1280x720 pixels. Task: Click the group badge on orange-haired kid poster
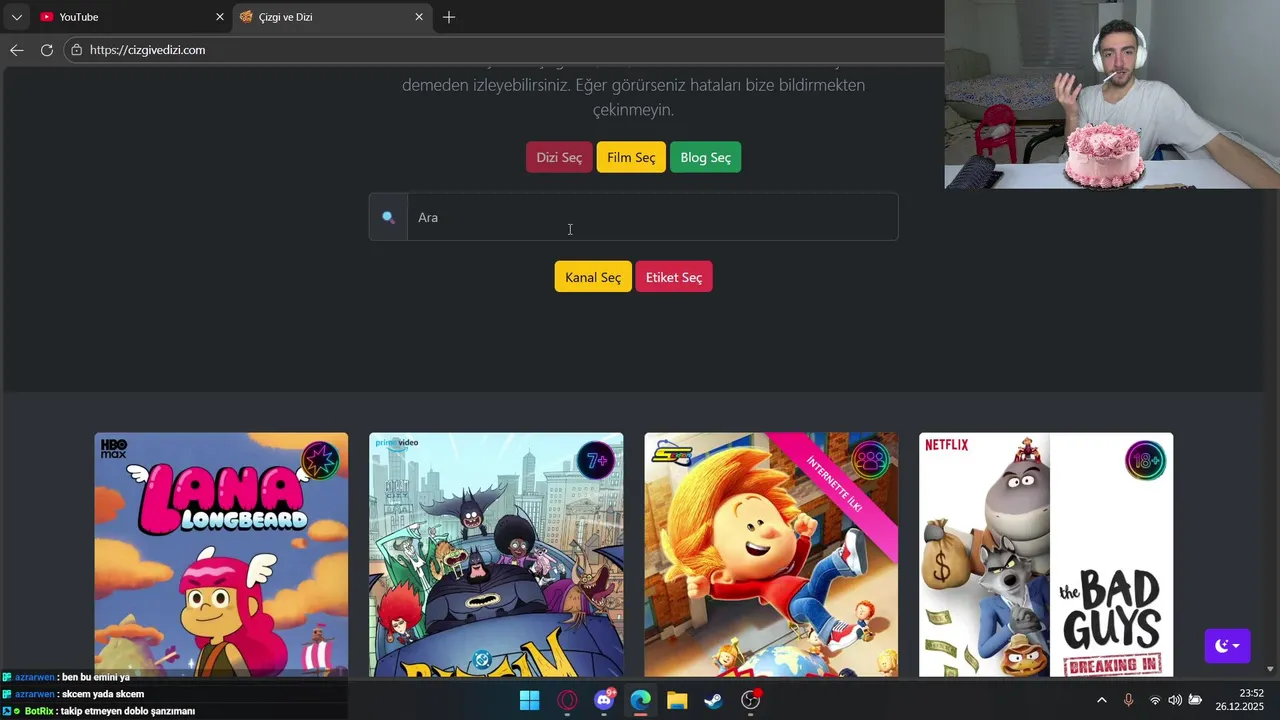[x=870, y=461]
